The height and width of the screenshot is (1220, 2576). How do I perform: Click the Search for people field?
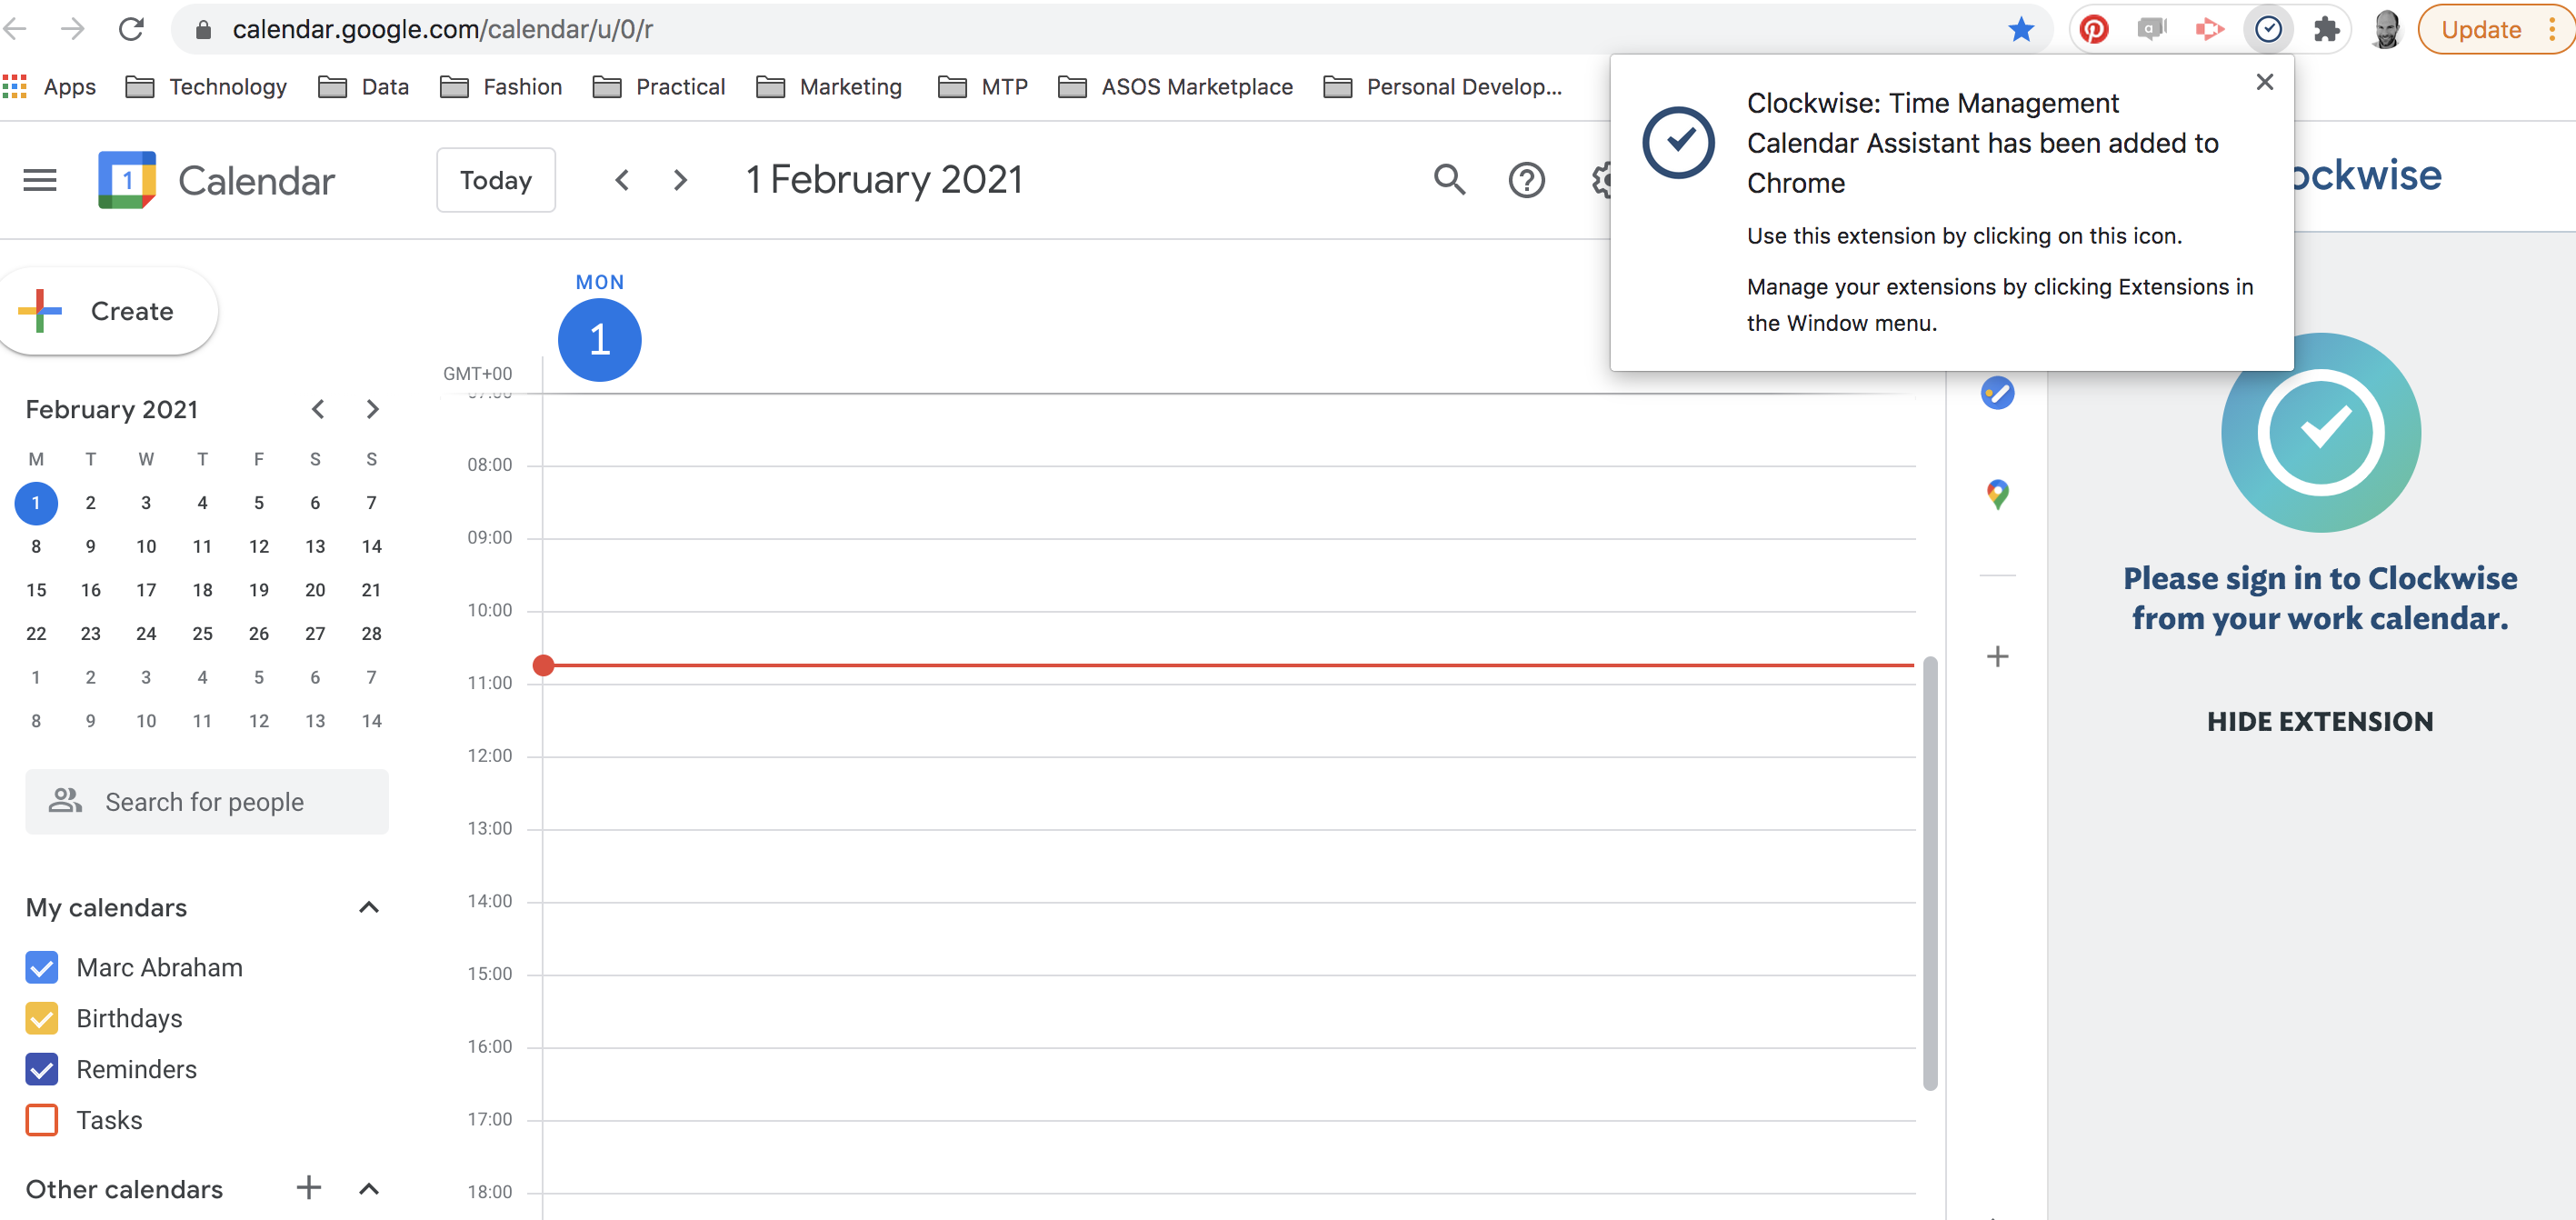click(206, 802)
